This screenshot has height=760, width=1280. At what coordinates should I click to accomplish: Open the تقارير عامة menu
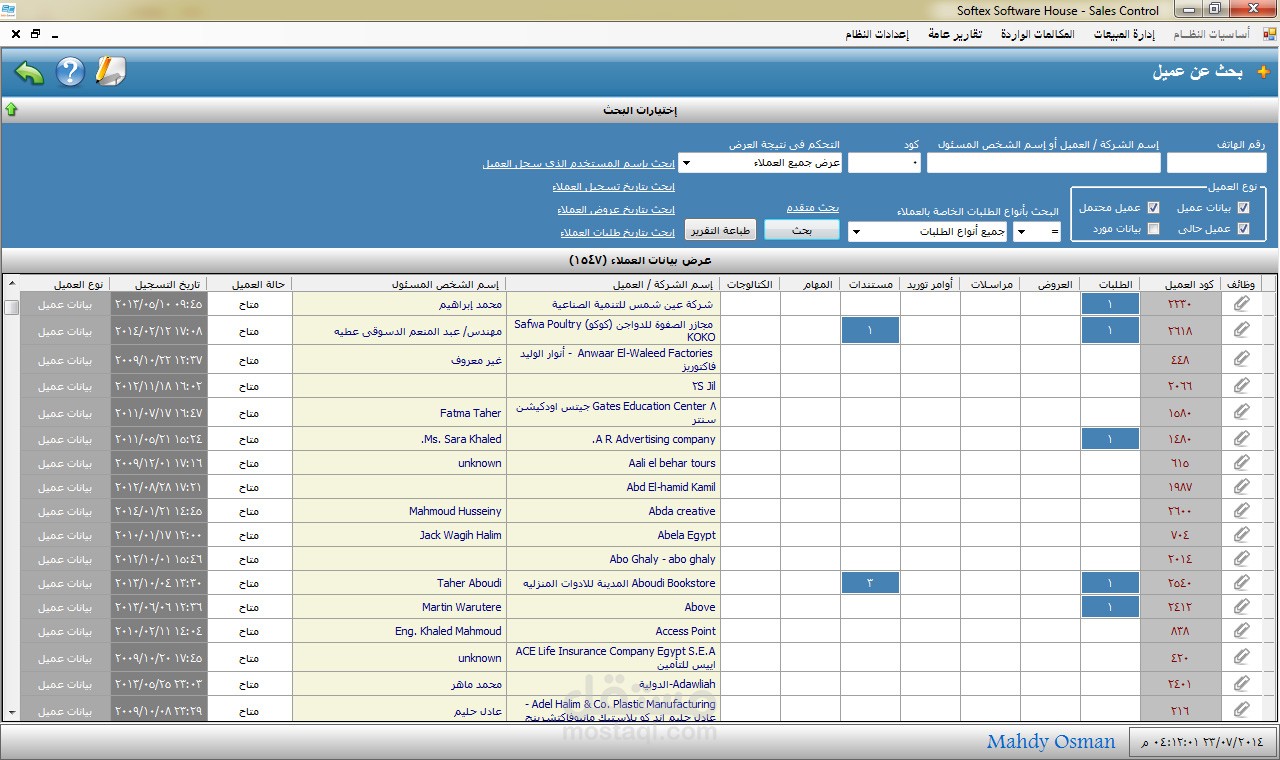click(954, 34)
